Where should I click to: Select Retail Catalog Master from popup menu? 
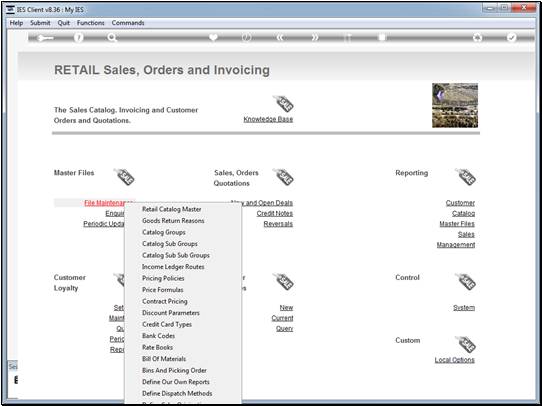(172, 209)
